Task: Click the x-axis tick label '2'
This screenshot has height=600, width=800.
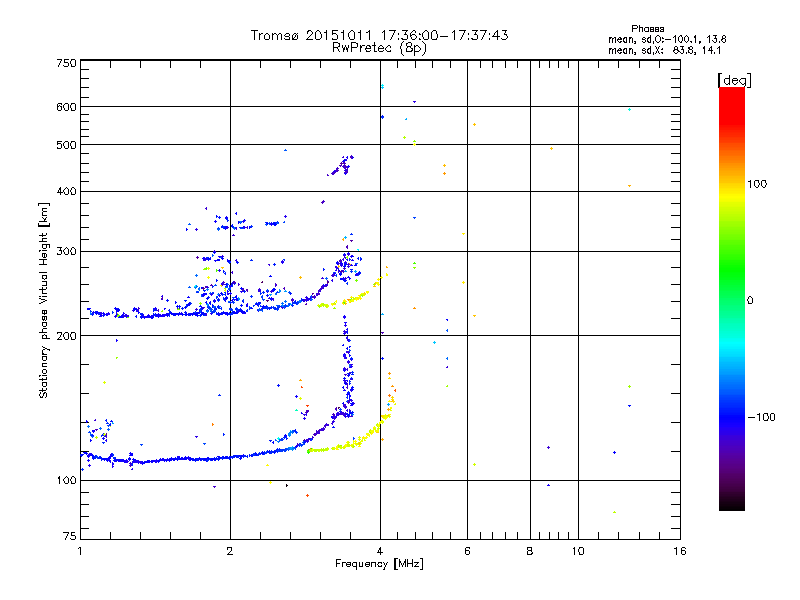Action: point(230,551)
